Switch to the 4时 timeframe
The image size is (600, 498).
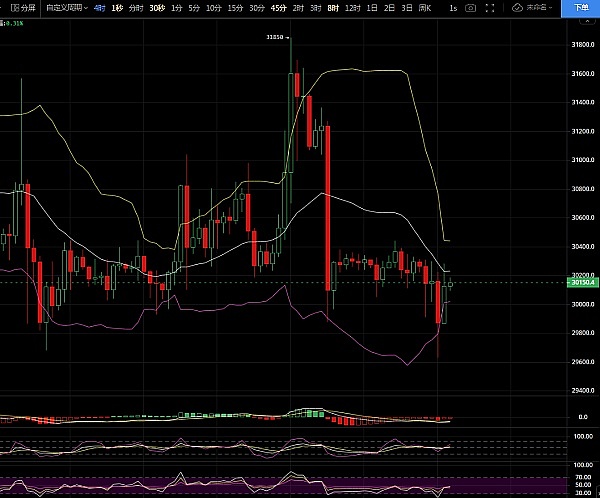pos(99,8)
